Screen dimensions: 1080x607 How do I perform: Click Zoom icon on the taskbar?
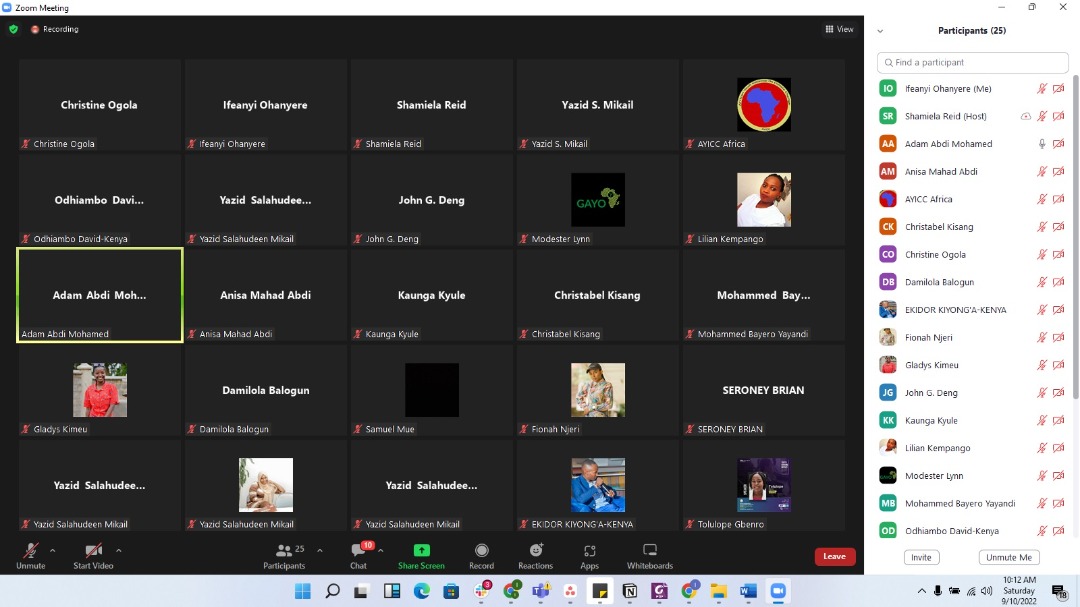(x=778, y=590)
